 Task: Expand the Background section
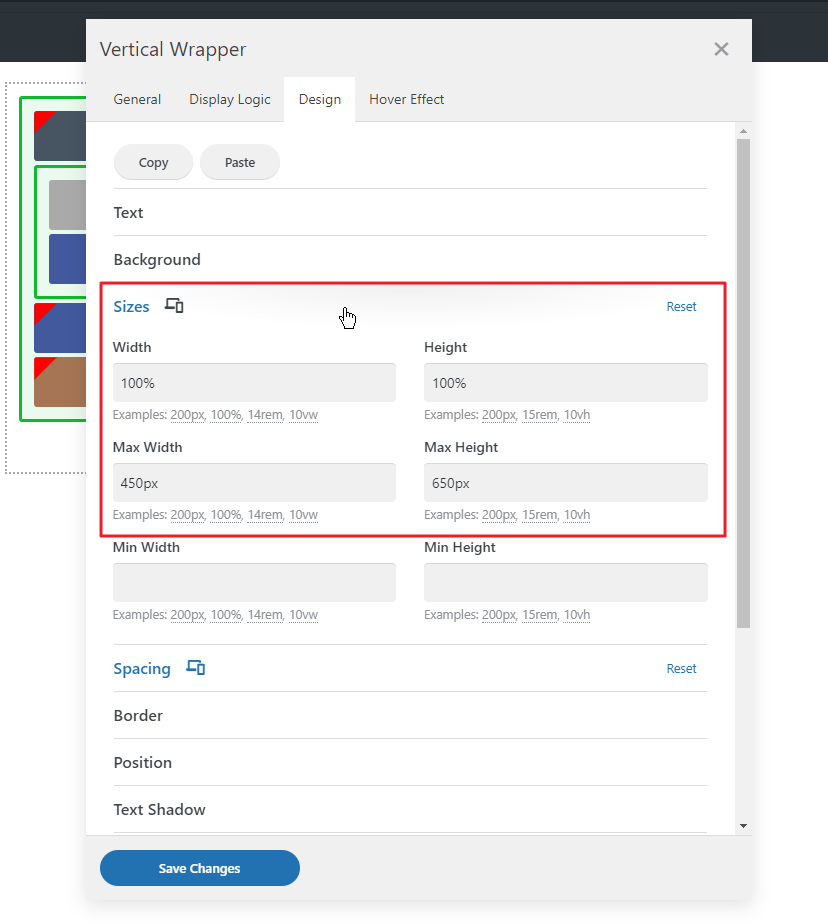point(410,260)
